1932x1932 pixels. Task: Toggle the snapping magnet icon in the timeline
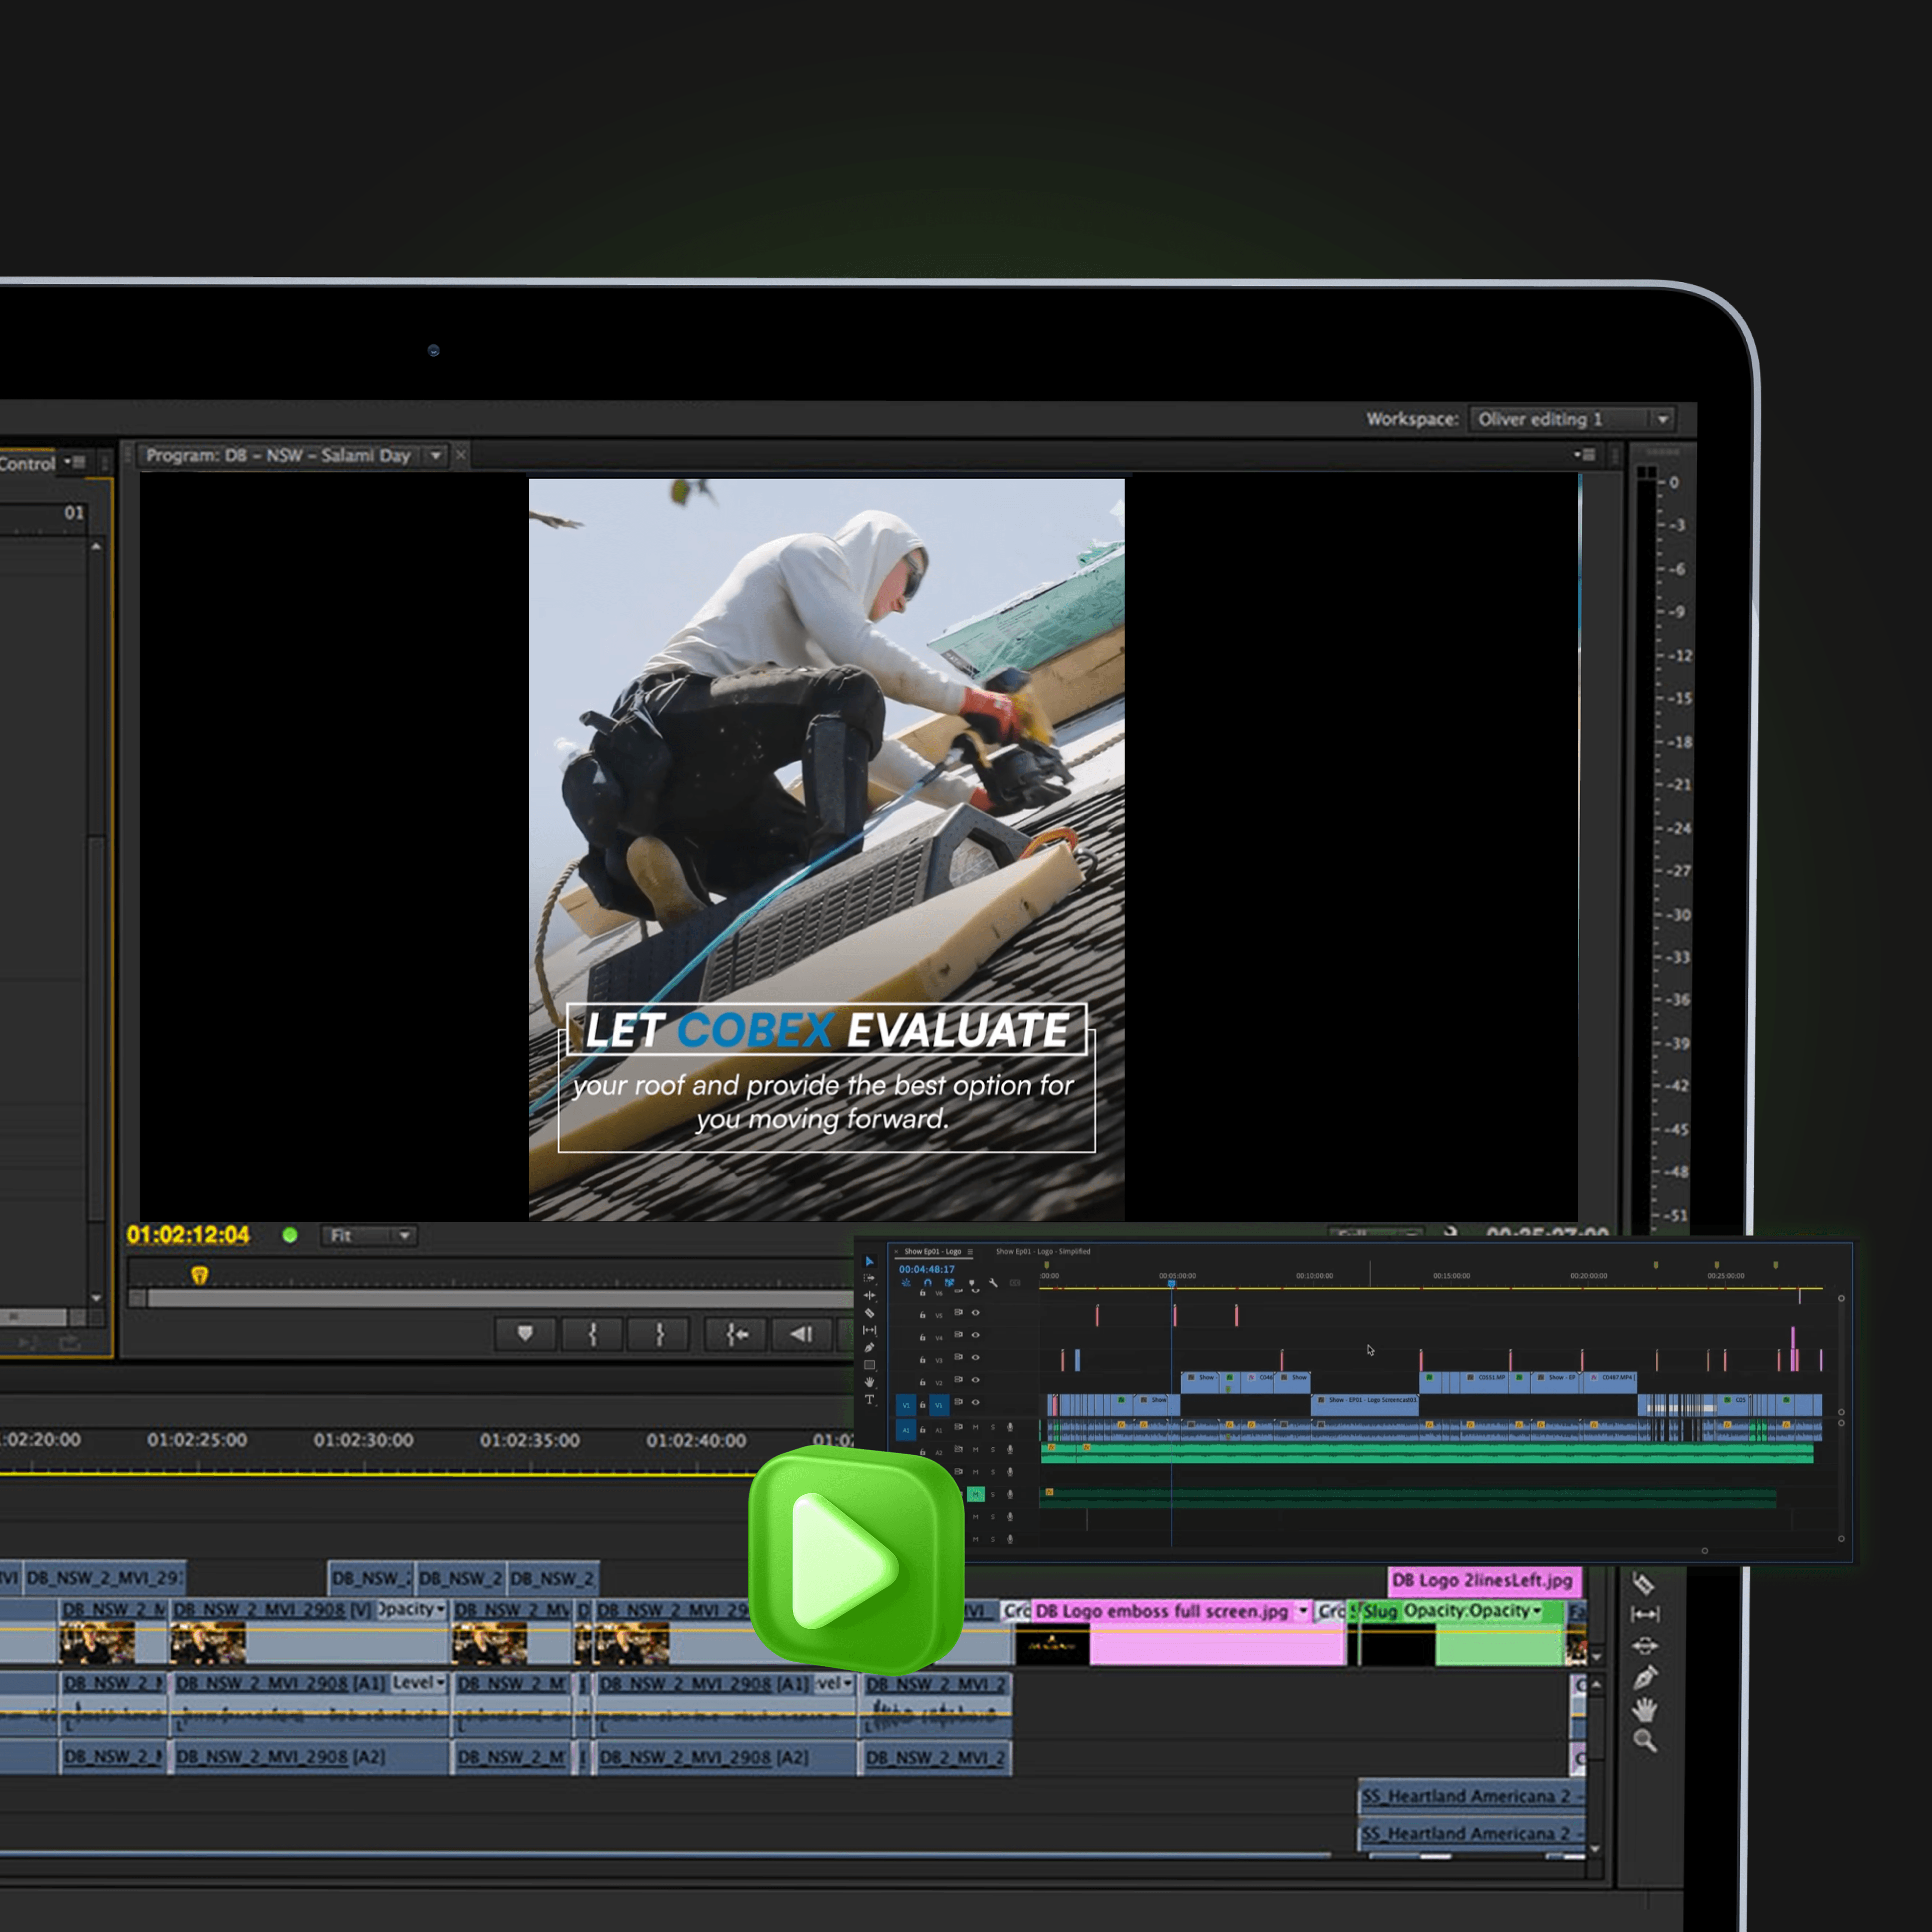(x=928, y=1283)
